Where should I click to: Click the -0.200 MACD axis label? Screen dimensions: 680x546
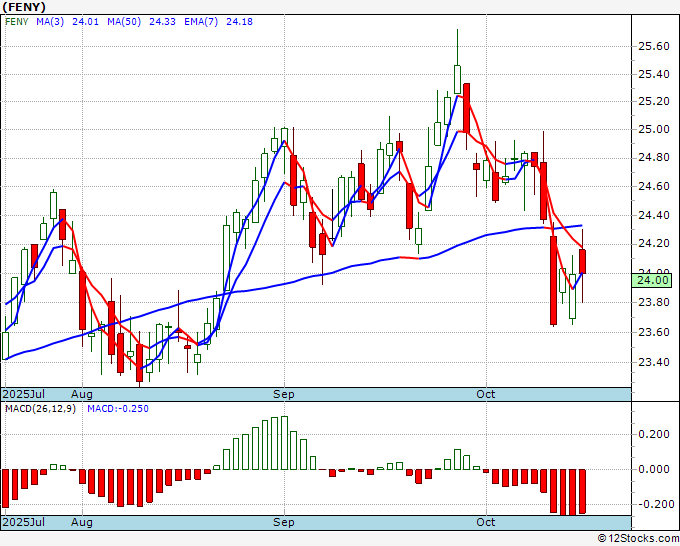(653, 504)
